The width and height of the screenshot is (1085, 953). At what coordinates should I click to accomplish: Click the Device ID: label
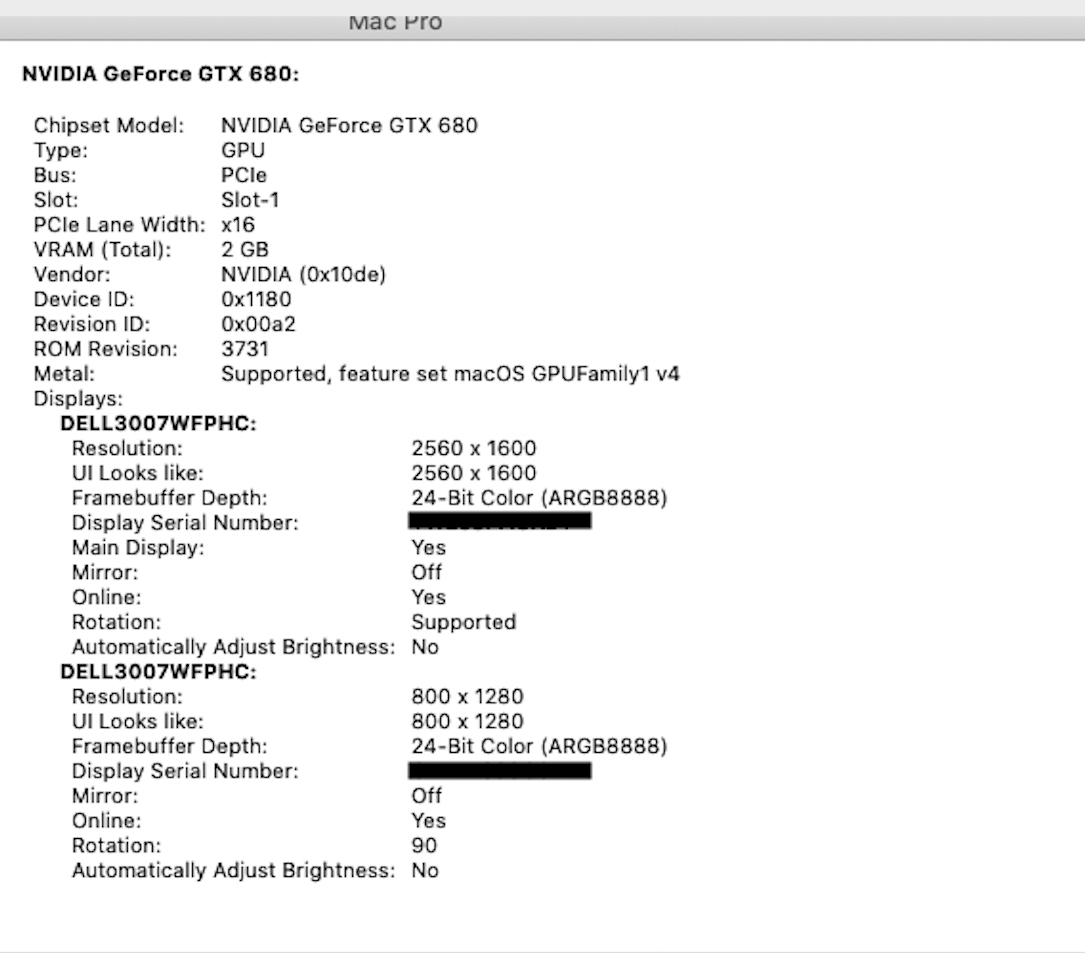[x=84, y=300]
